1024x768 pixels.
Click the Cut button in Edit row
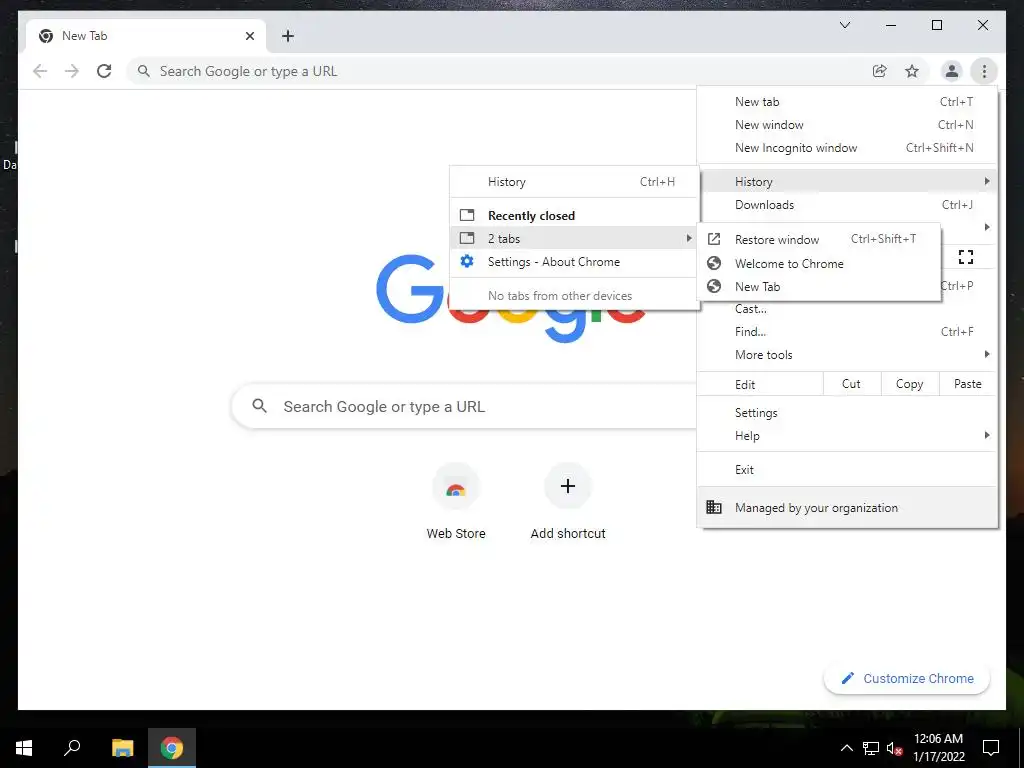(852, 384)
